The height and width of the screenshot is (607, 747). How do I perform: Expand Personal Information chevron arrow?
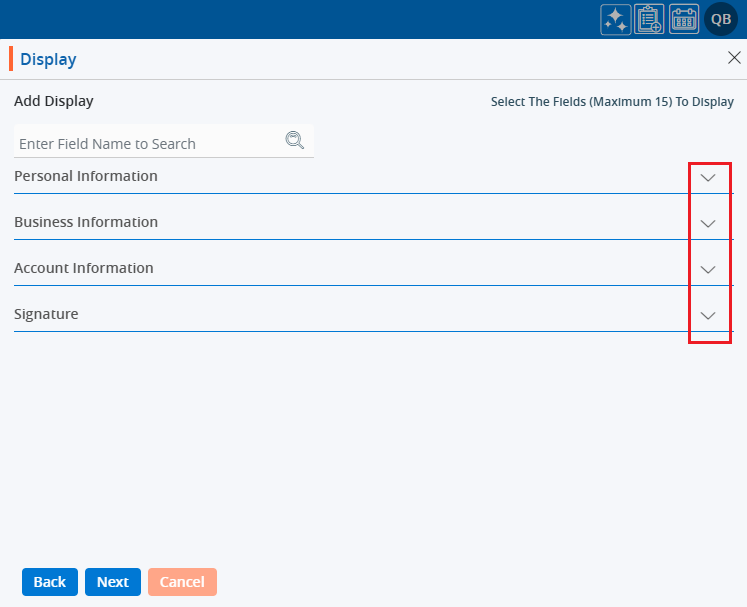[709, 177]
